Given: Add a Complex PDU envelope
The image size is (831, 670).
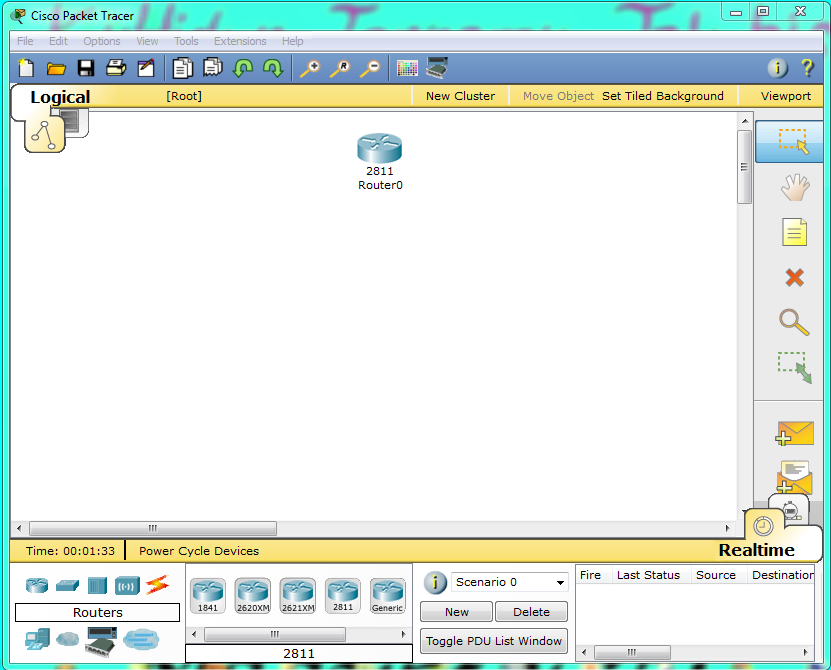Looking at the screenshot, I should click(794, 477).
